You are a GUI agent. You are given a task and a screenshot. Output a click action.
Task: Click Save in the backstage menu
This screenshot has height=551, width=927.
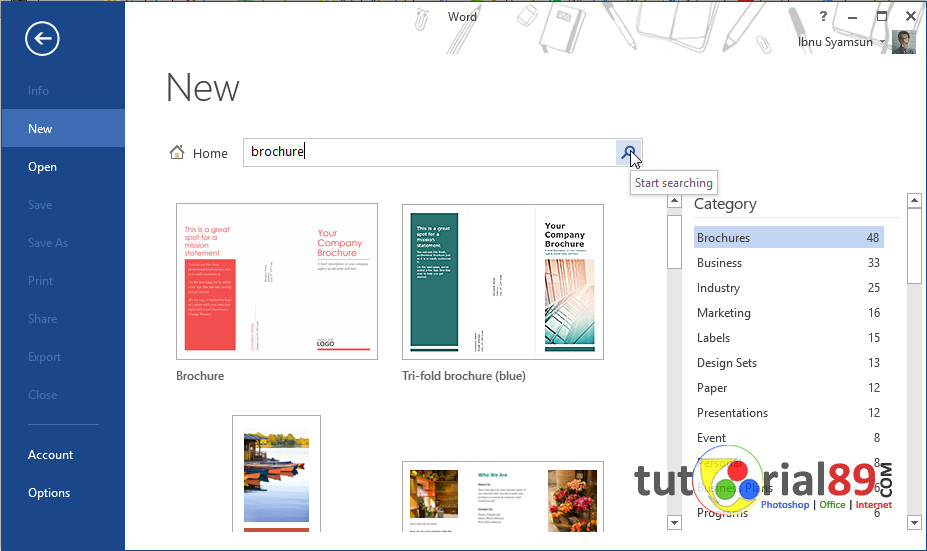point(40,205)
